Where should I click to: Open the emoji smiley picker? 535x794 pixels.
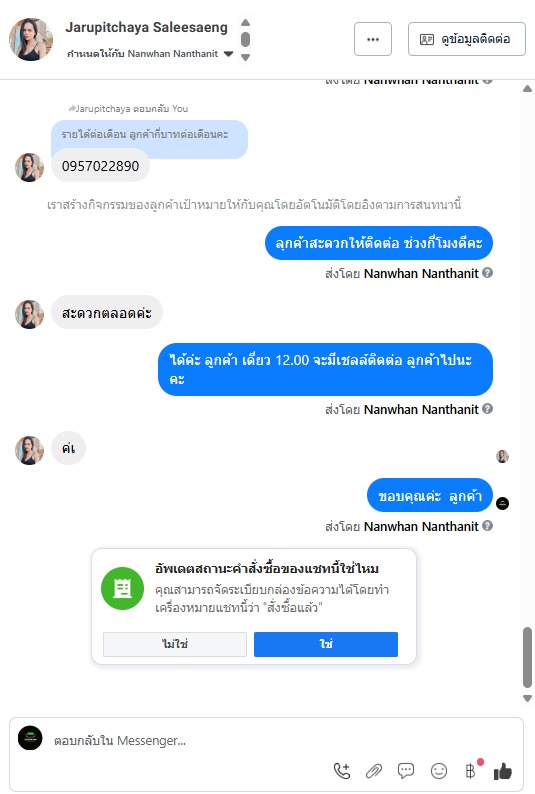pyautogui.click(x=439, y=771)
